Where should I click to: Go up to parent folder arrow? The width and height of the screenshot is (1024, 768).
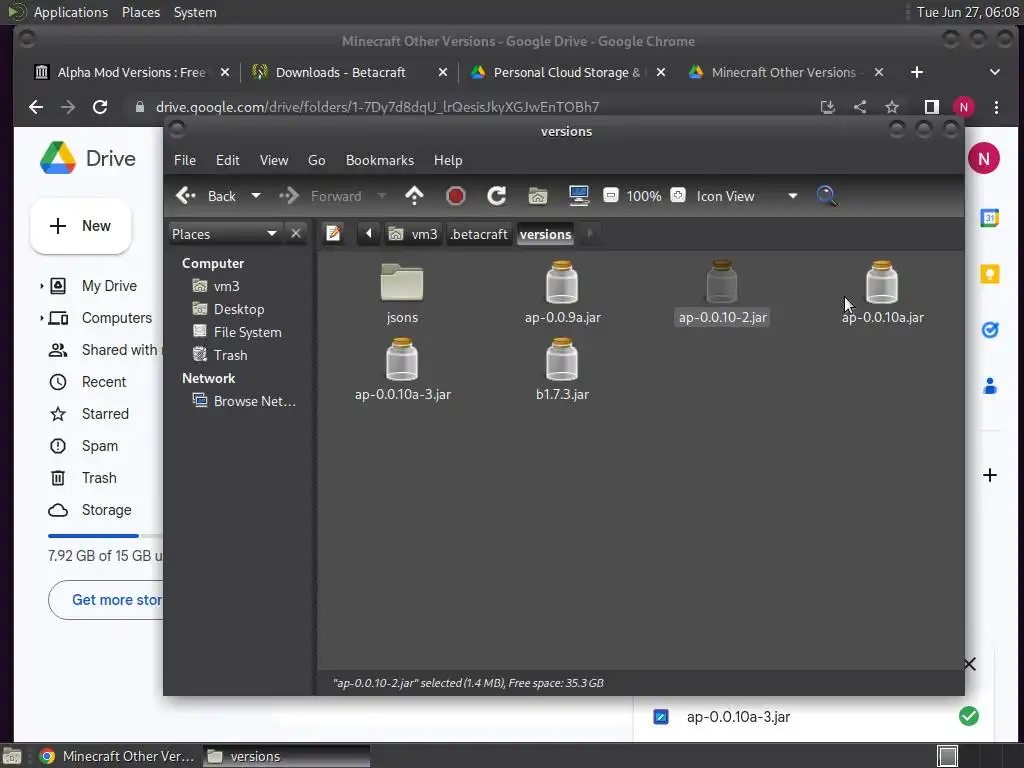tap(414, 195)
